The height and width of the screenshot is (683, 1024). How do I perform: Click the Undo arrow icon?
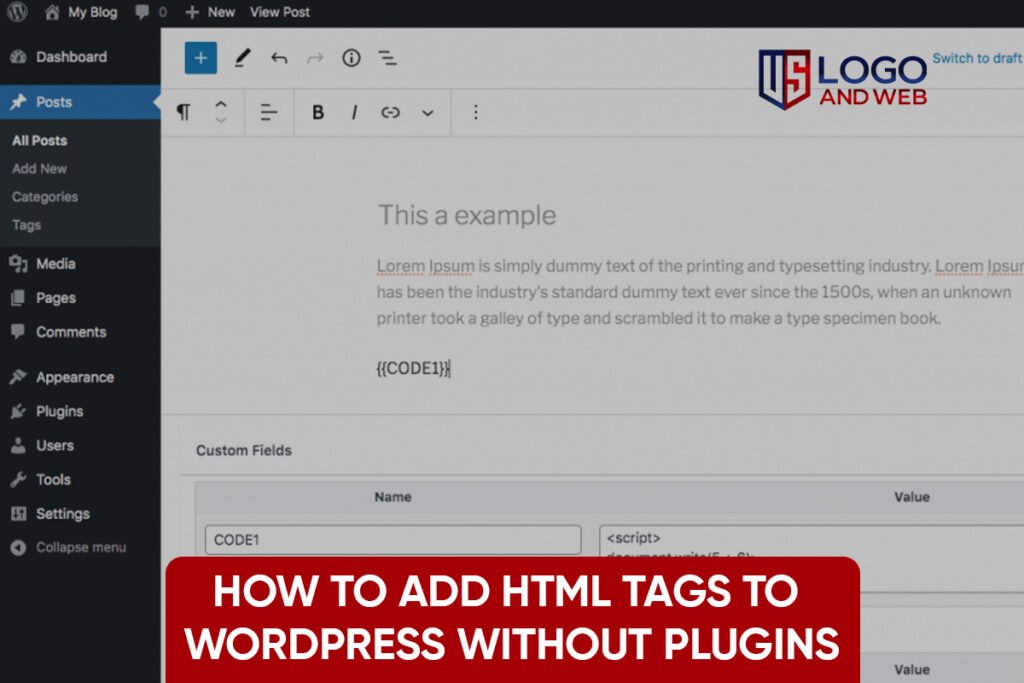[x=279, y=58]
